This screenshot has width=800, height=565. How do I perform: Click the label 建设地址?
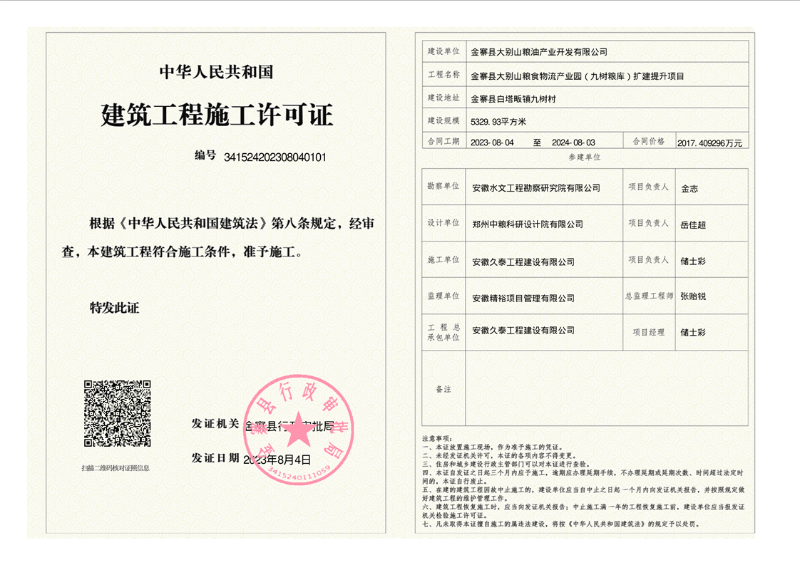pyautogui.click(x=443, y=97)
